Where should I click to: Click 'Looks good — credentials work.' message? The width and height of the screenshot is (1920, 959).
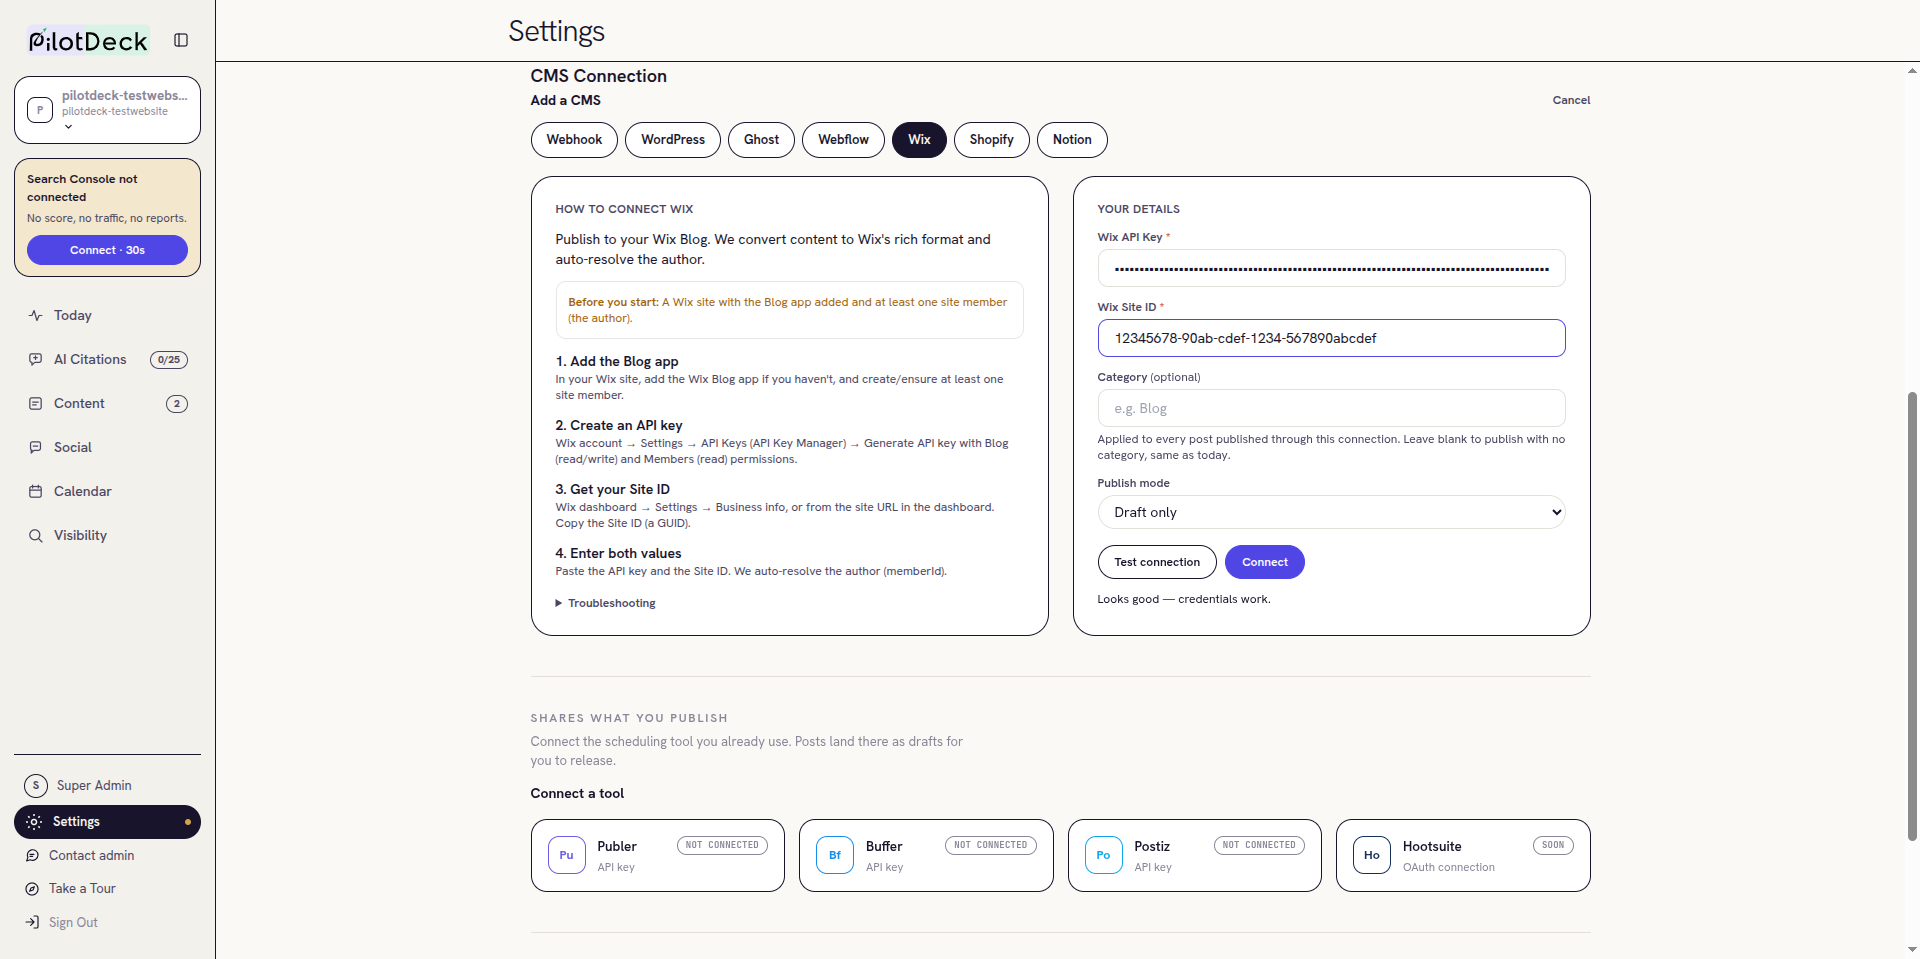[x=1184, y=599]
